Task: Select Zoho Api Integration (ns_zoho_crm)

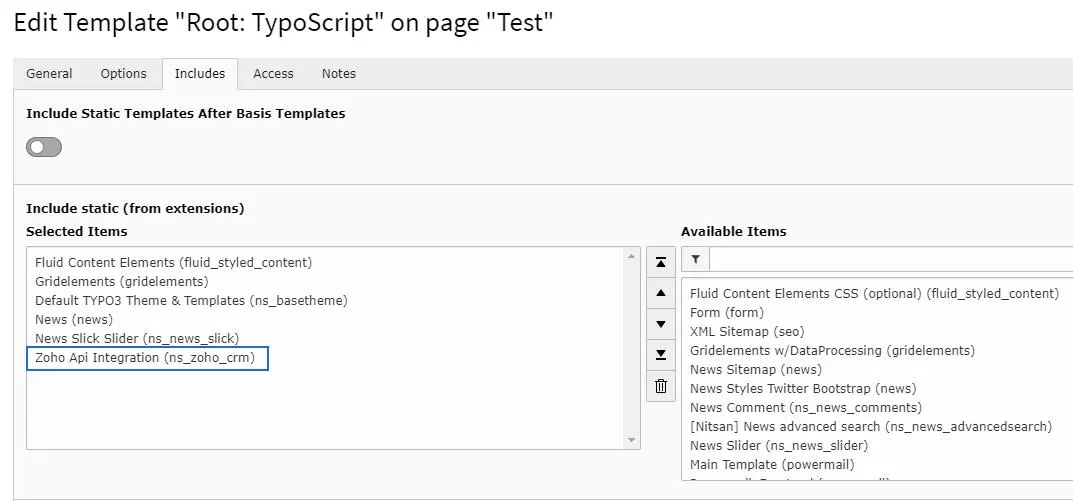Action: [147, 358]
